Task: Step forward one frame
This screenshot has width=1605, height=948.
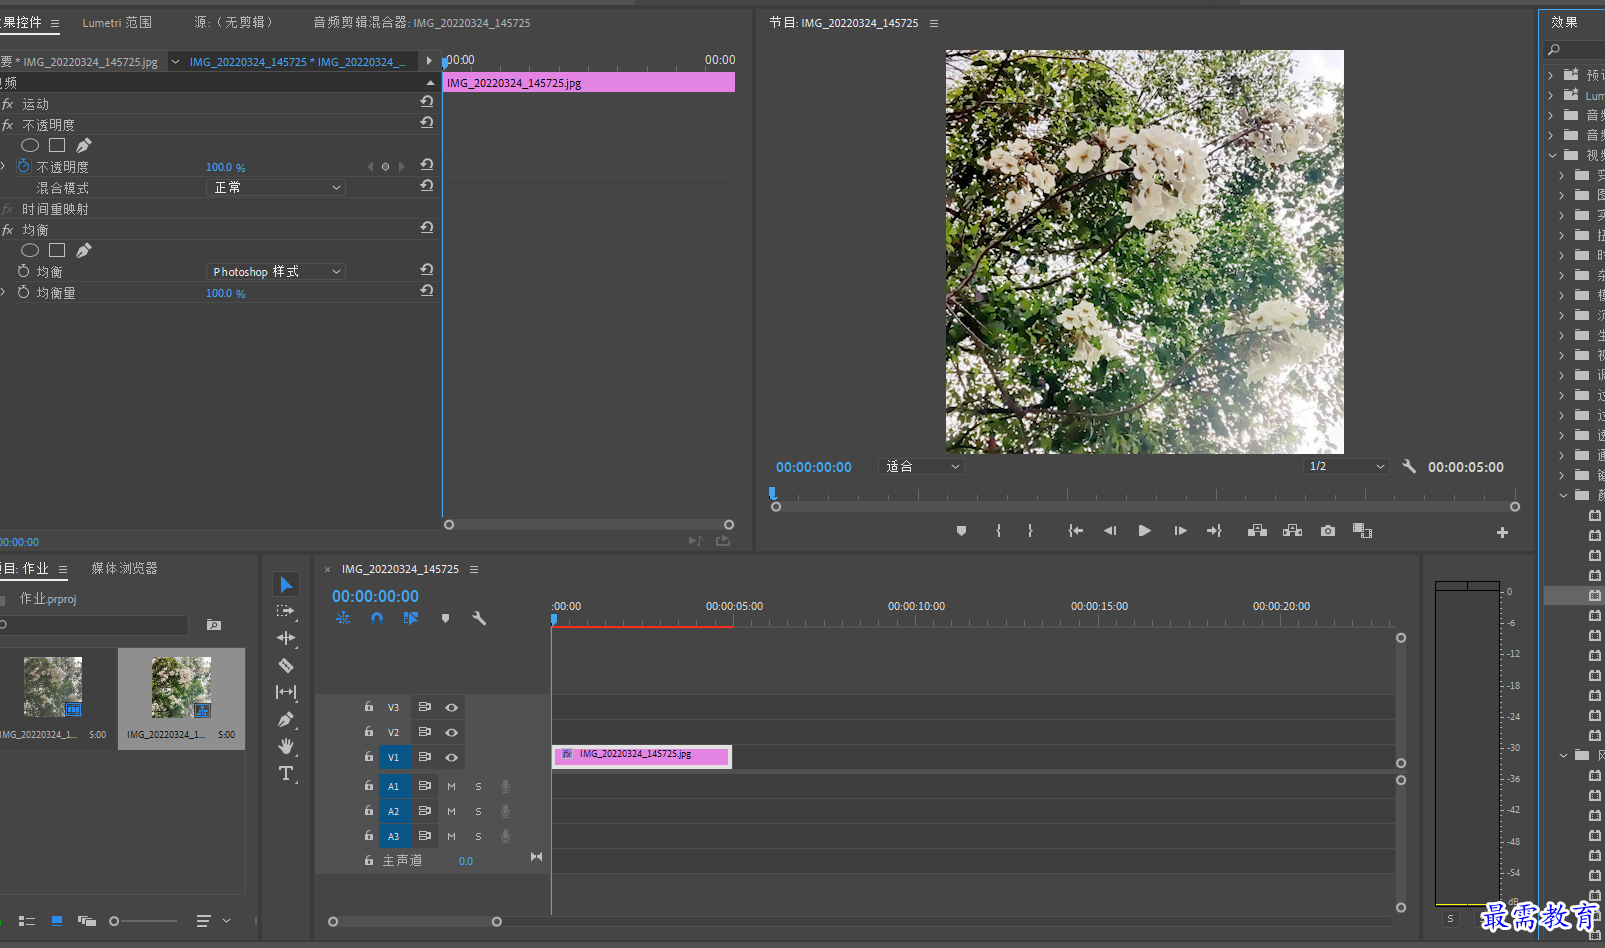Action: (1180, 531)
